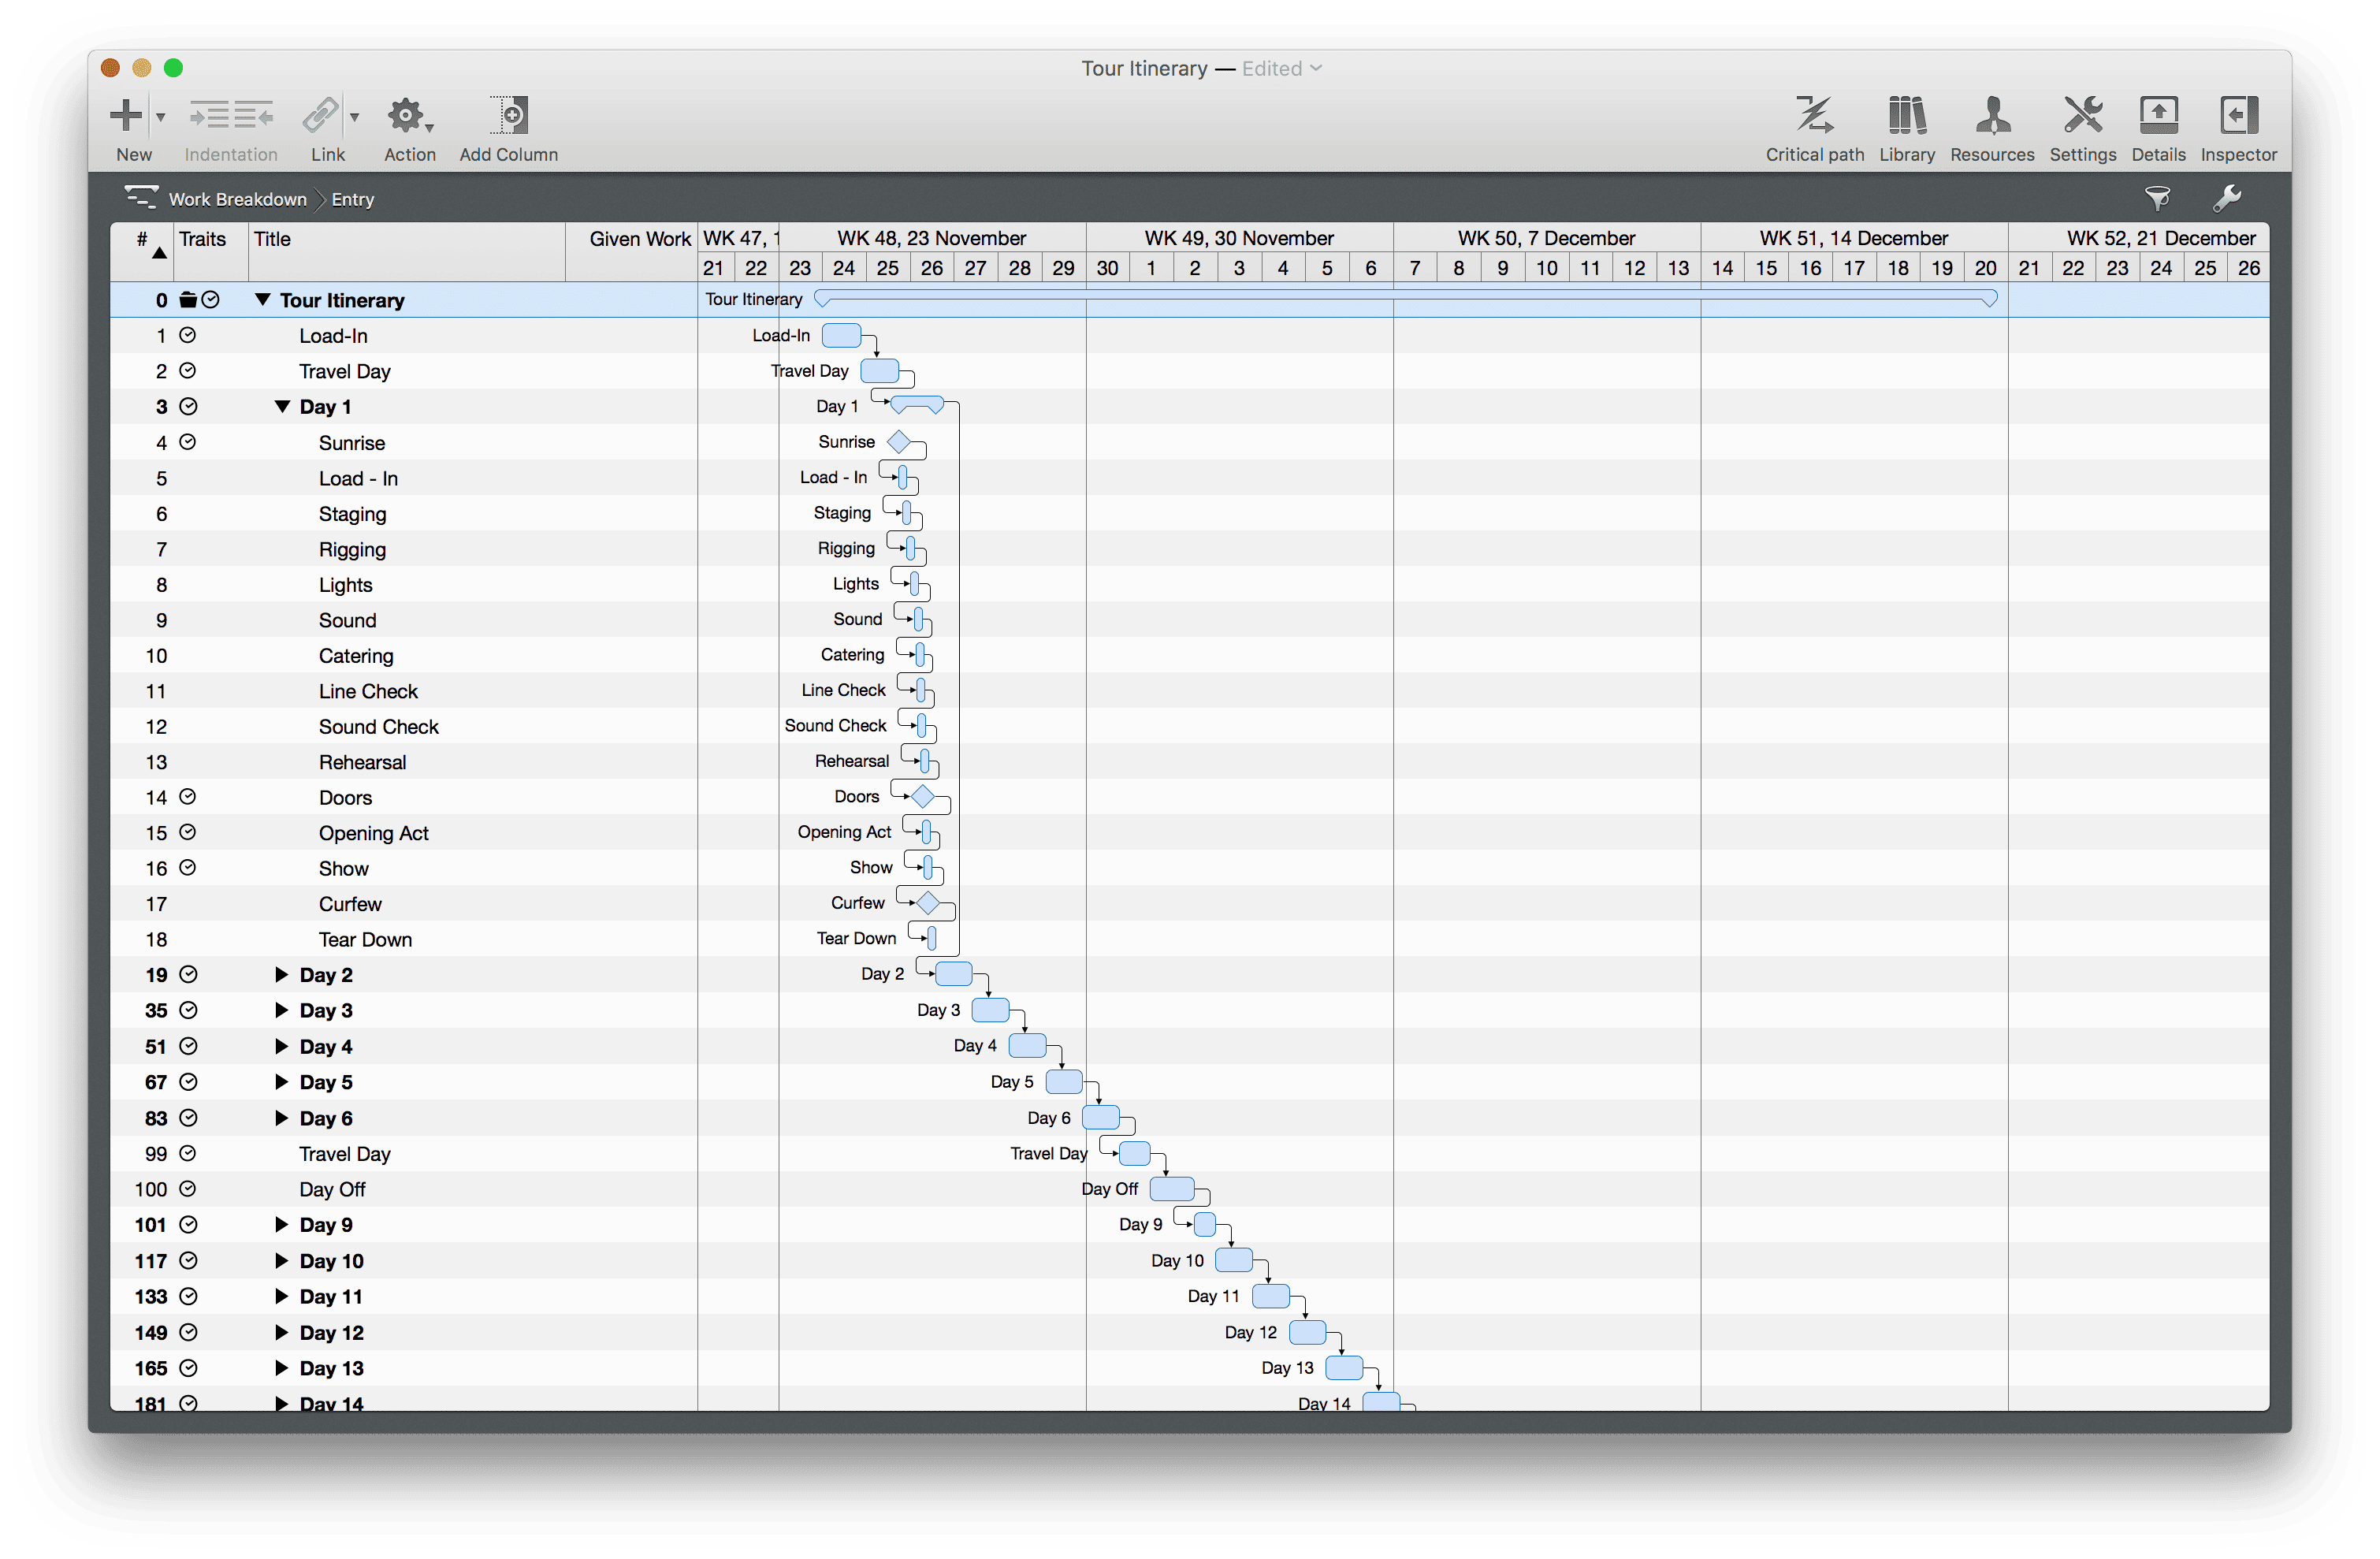This screenshot has width=2380, height=1559.
Task: Click the Entry view breadcrumb
Action: [352, 199]
